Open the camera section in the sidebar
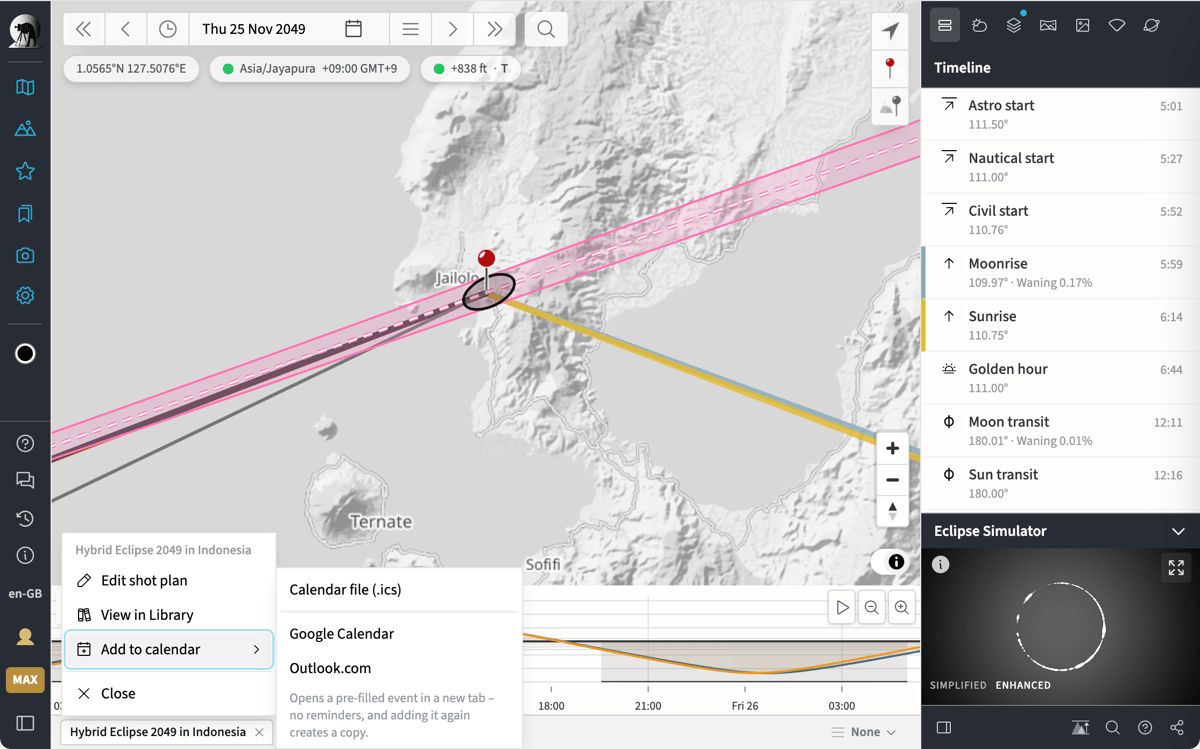The image size is (1200, 749). (x=25, y=255)
